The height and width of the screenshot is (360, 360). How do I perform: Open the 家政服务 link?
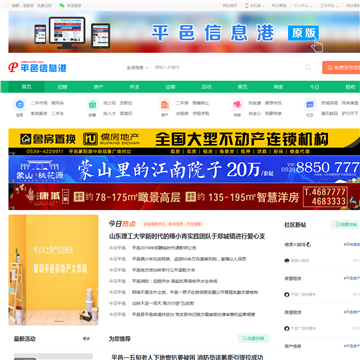[39, 113]
